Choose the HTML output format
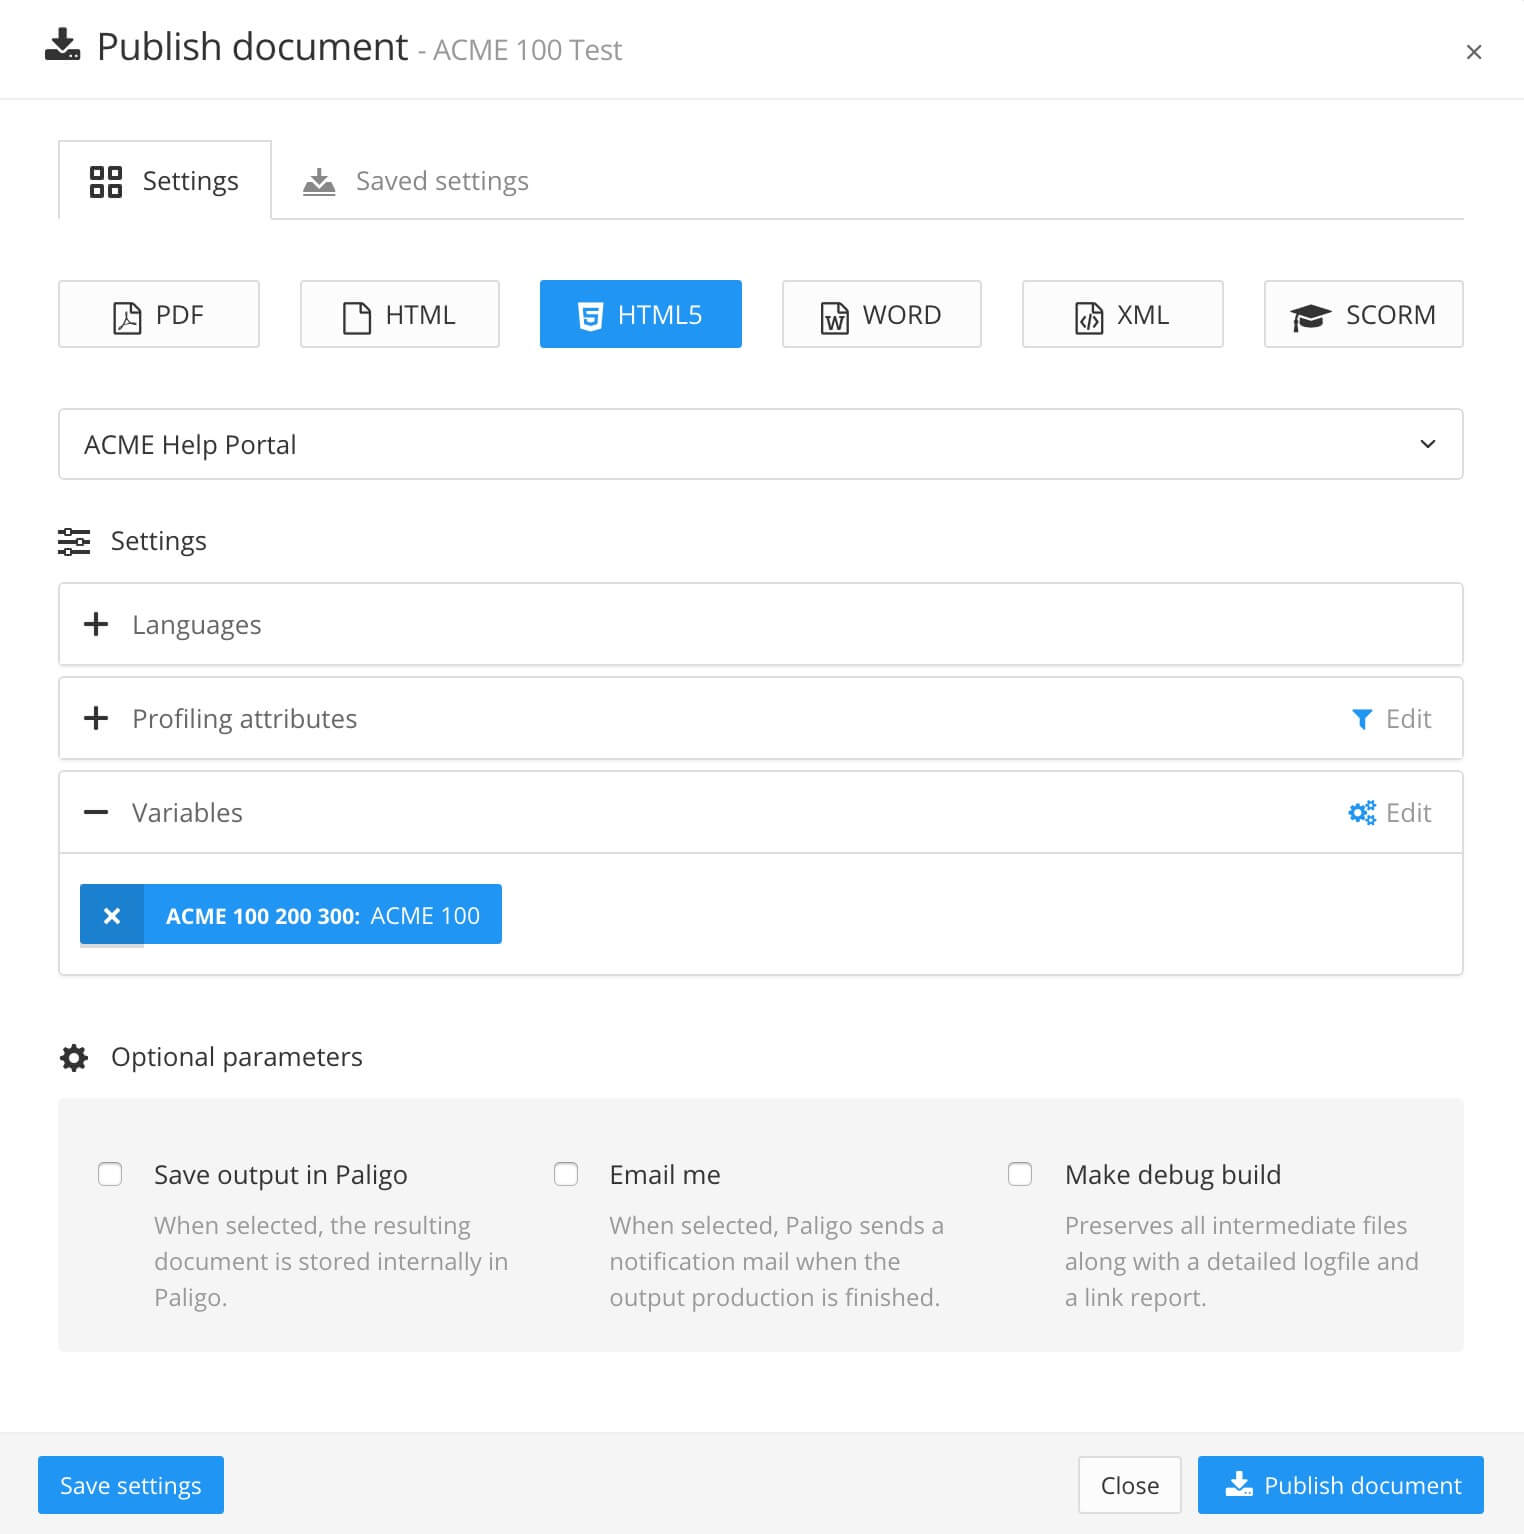 (399, 315)
